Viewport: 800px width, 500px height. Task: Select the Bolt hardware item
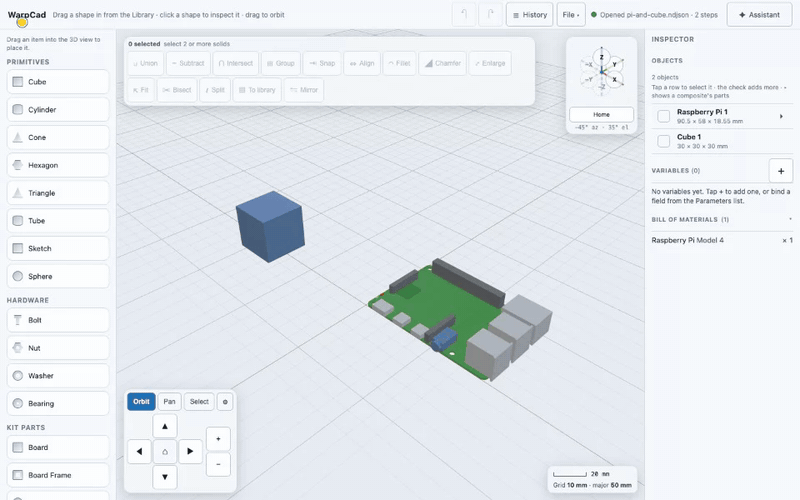pos(58,320)
